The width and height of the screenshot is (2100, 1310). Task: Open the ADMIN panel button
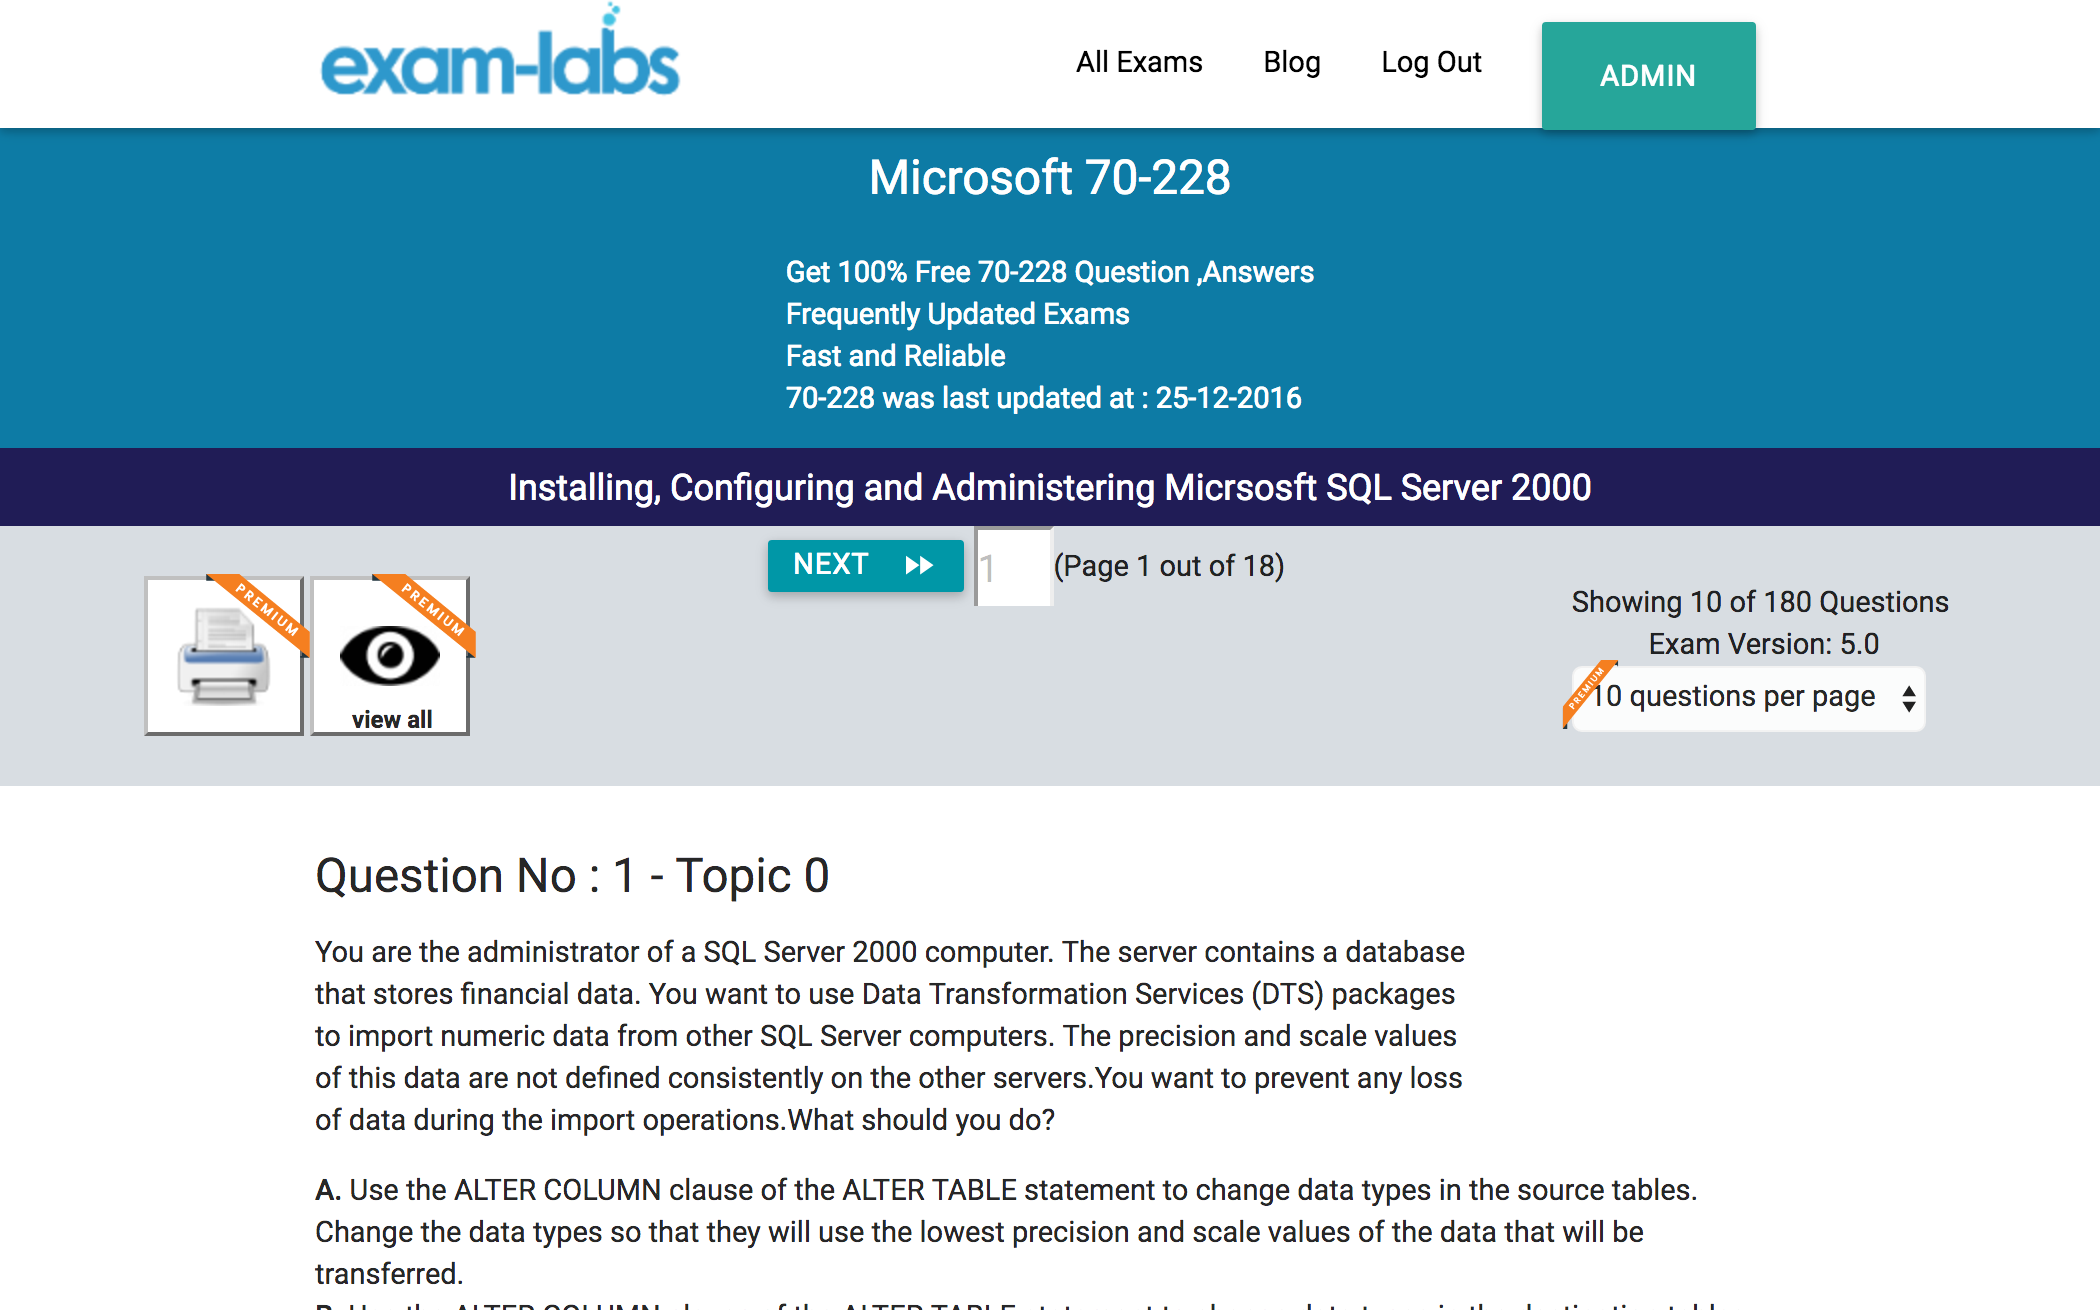(x=1648, y=76)
